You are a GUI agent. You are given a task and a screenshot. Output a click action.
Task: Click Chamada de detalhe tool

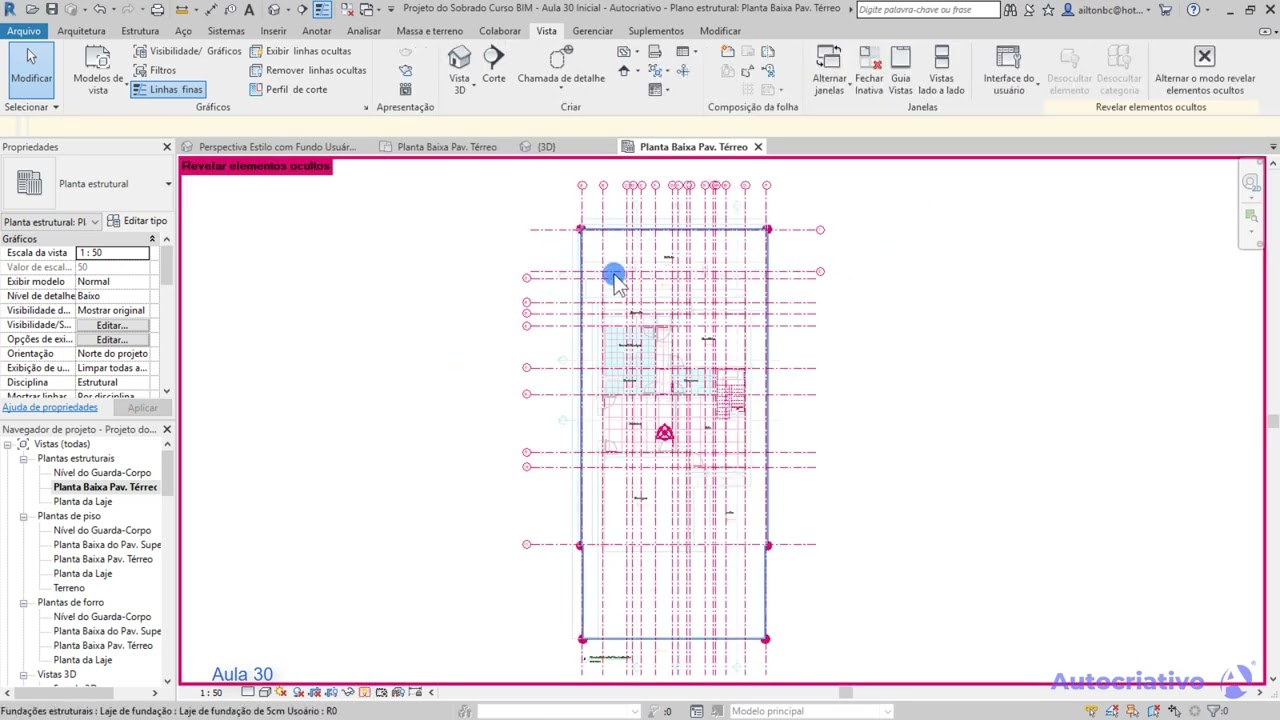[x=561, y=68]
